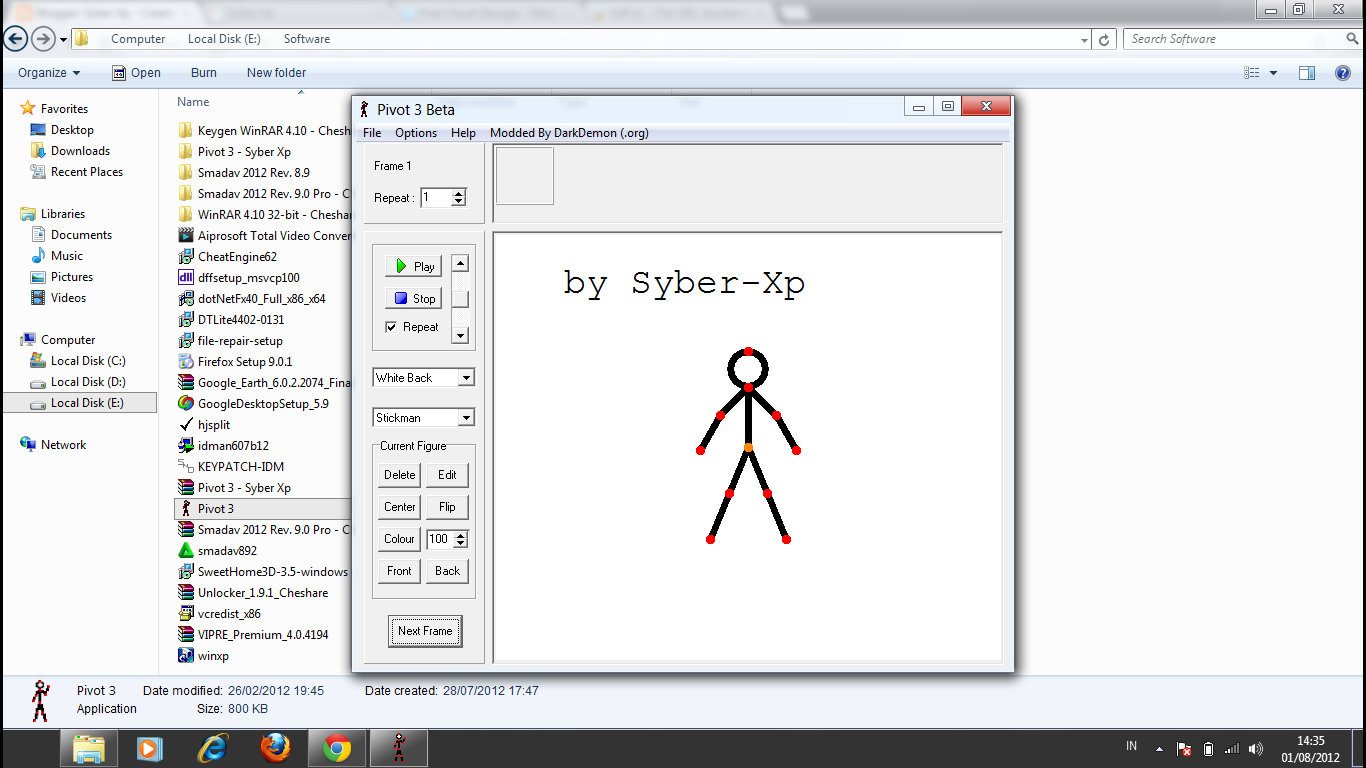Click the Repeat count field

436,198
